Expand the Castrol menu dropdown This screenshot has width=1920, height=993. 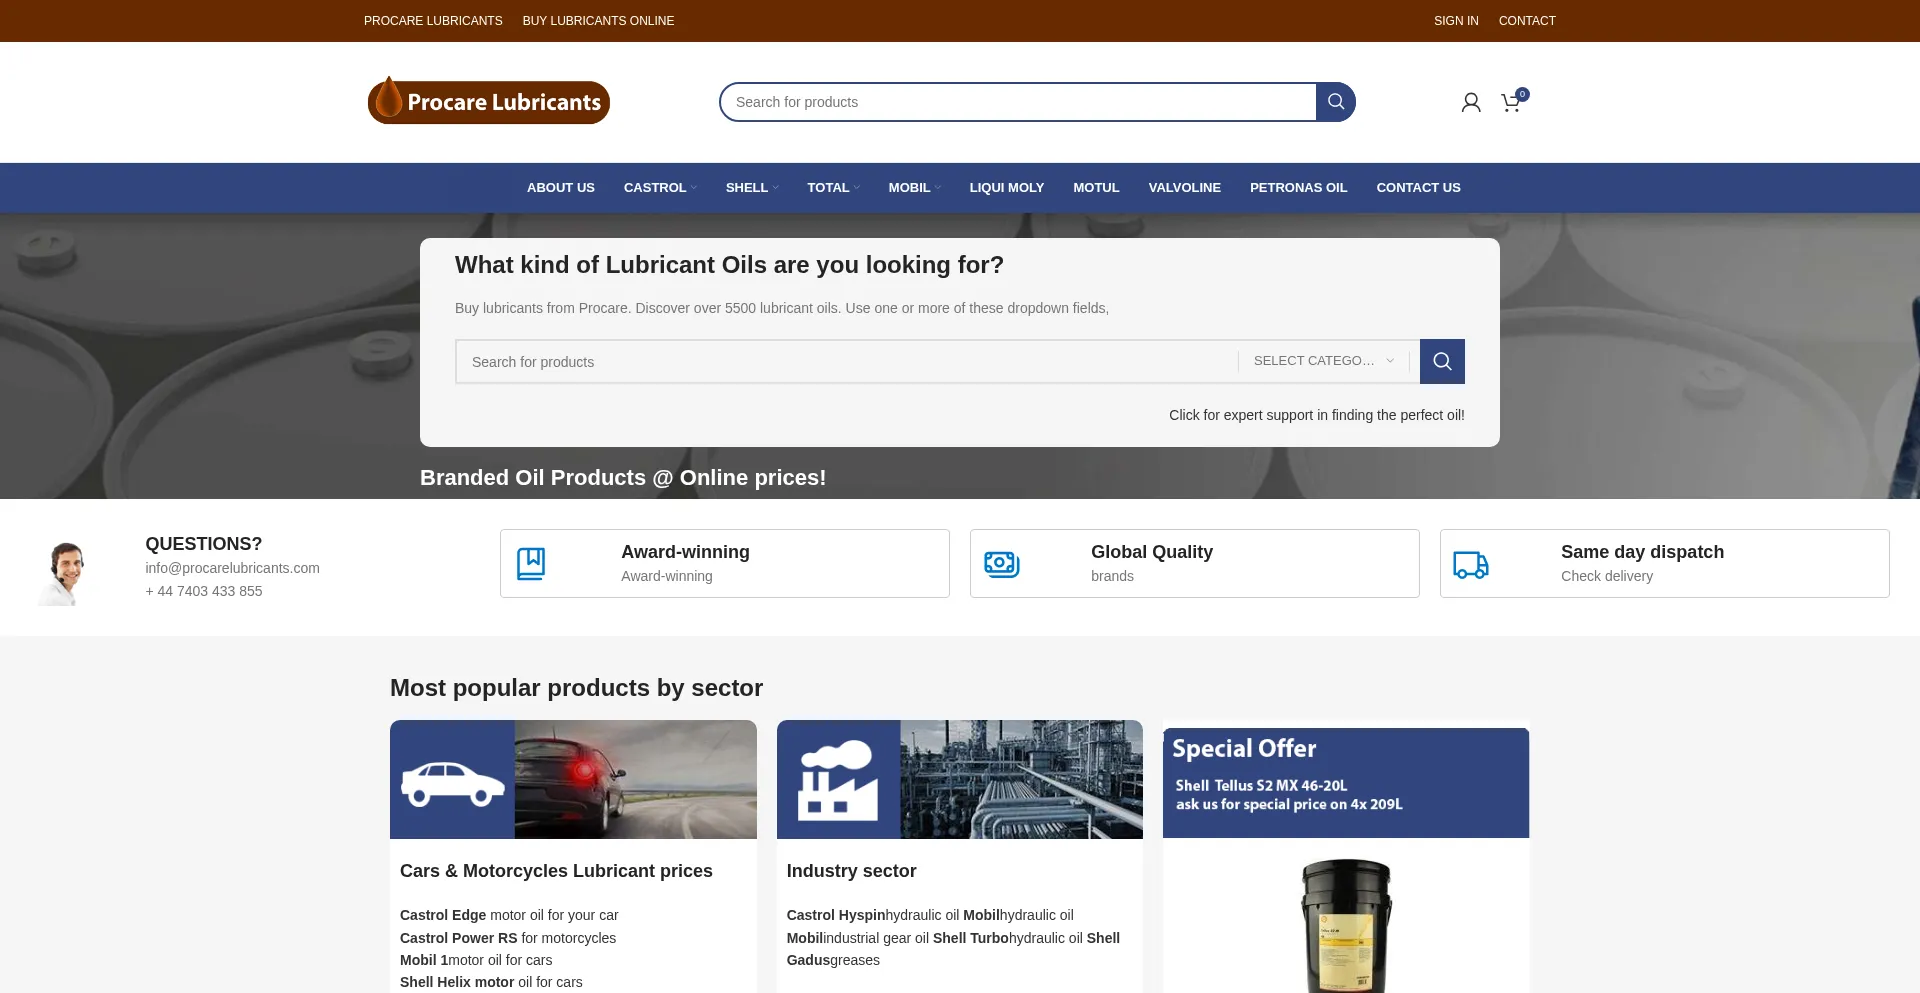click(x=660, y=188)
